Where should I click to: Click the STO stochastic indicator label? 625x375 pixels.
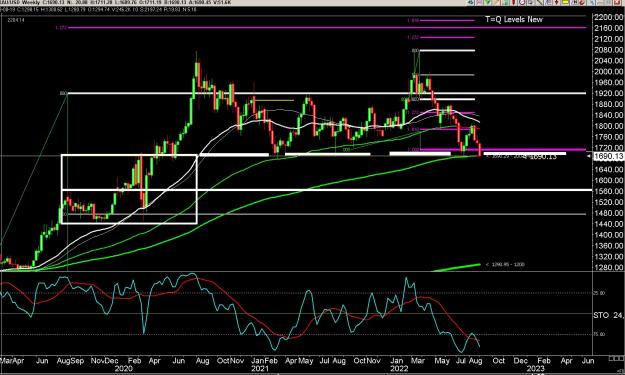pos(601,315)
